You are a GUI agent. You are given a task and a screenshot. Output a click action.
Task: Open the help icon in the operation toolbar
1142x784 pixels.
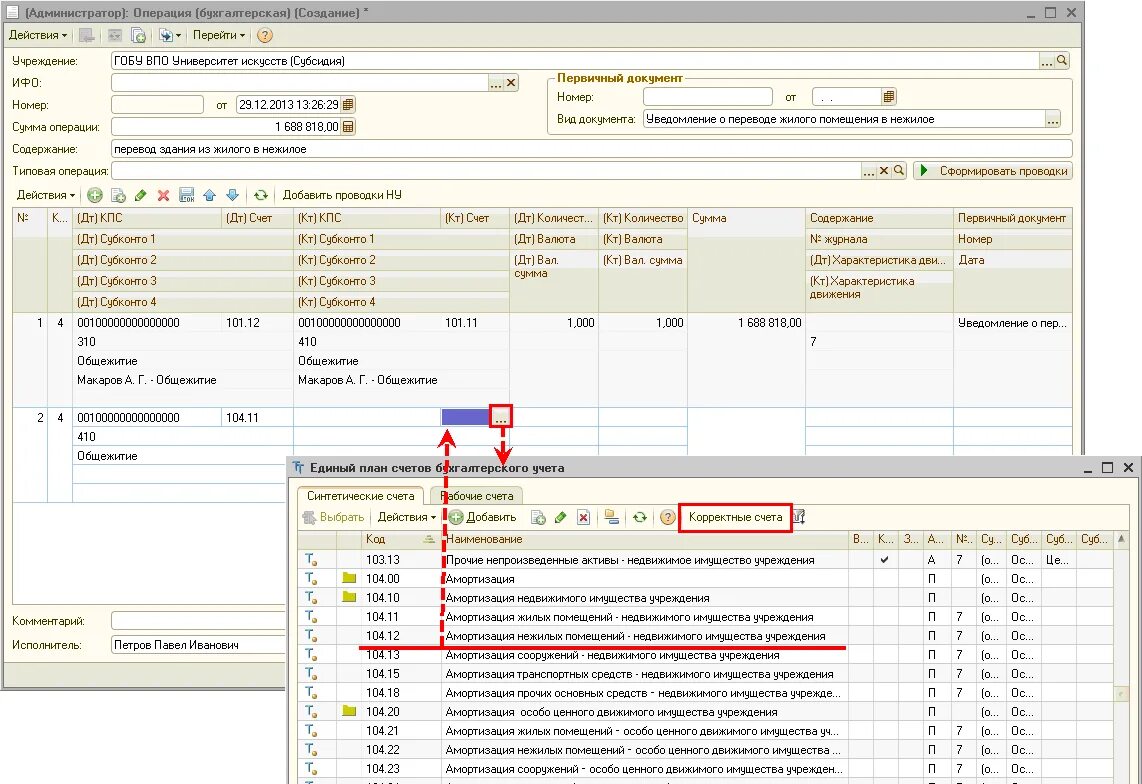pyautogui.click(x=265, y=35)
